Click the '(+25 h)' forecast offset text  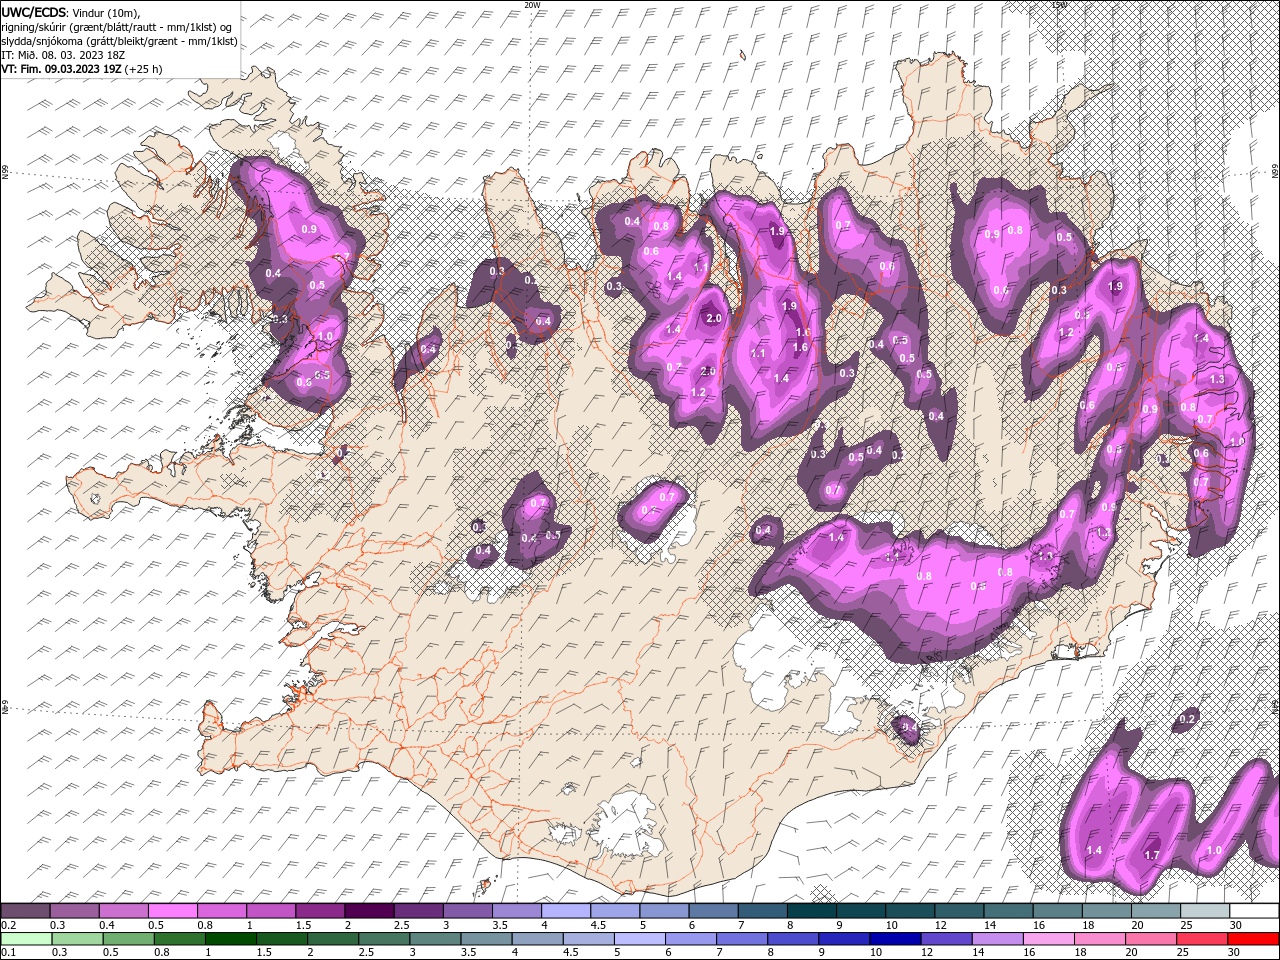pyautogui.click(x=144, y=69)
